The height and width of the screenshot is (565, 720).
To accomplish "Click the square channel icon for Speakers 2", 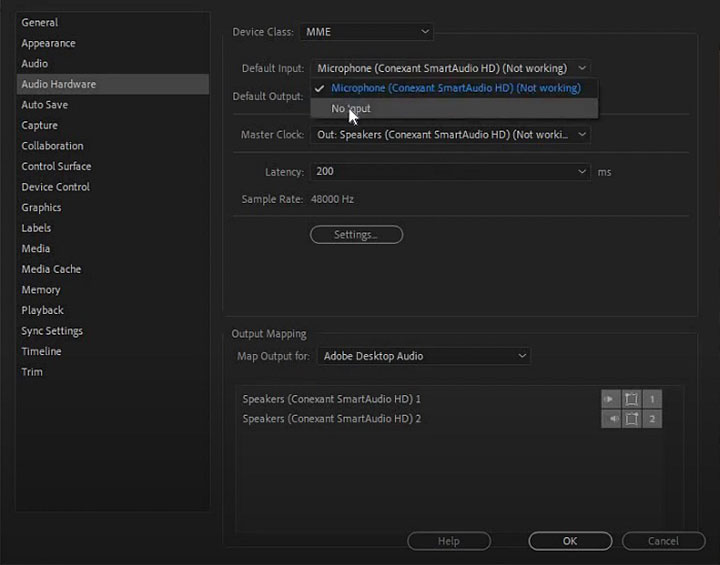I will (x=631, y=419).
